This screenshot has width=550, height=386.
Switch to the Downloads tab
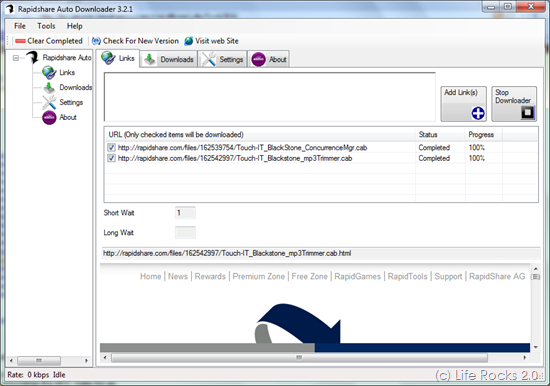coord(169,59)
